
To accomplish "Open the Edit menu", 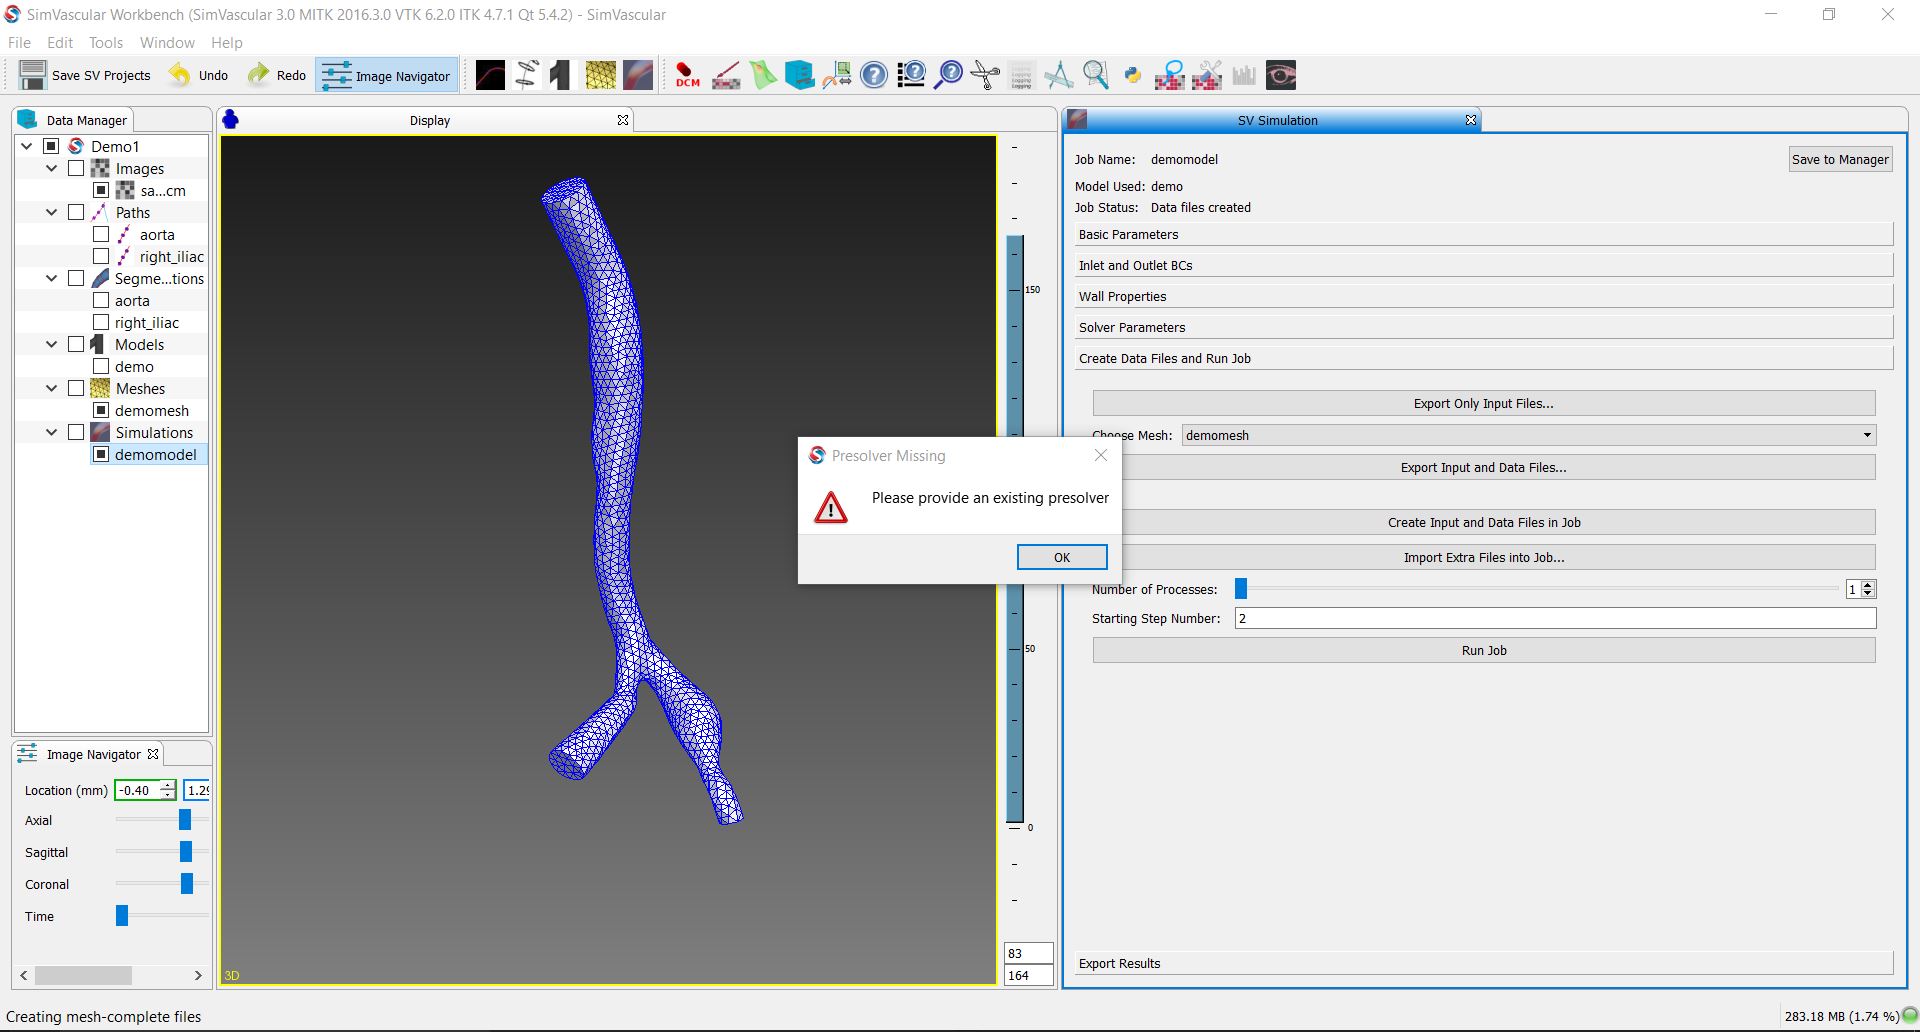I will tap(60, 43).
